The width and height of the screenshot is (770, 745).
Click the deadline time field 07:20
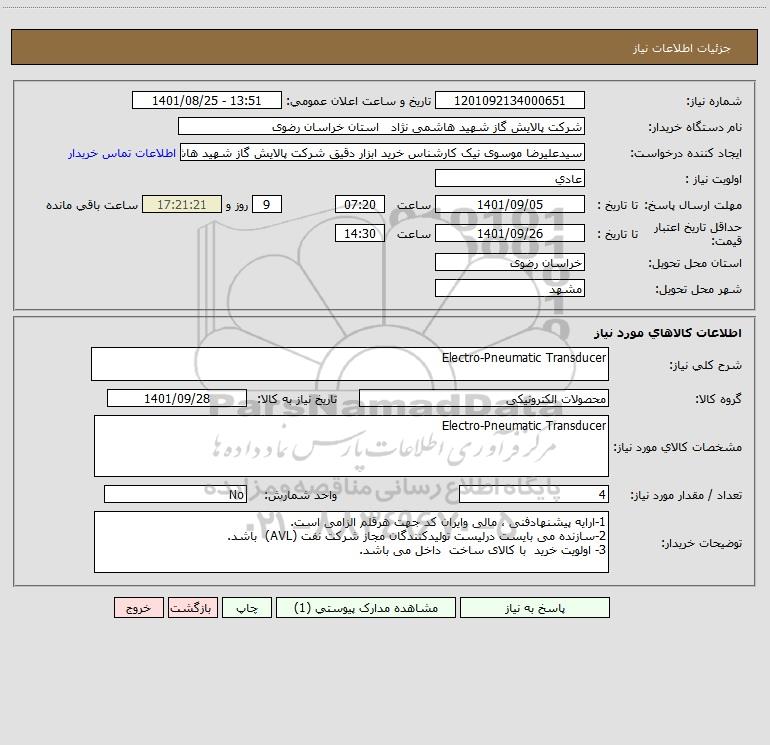pyautogui.click(x=359, y=204)
